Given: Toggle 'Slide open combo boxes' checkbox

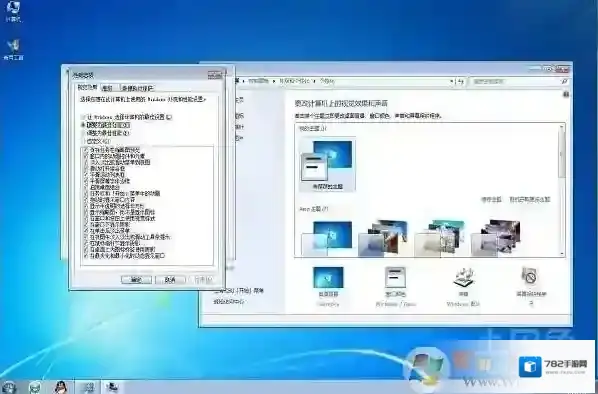Looking at the screenshot, I should (86, 169).
